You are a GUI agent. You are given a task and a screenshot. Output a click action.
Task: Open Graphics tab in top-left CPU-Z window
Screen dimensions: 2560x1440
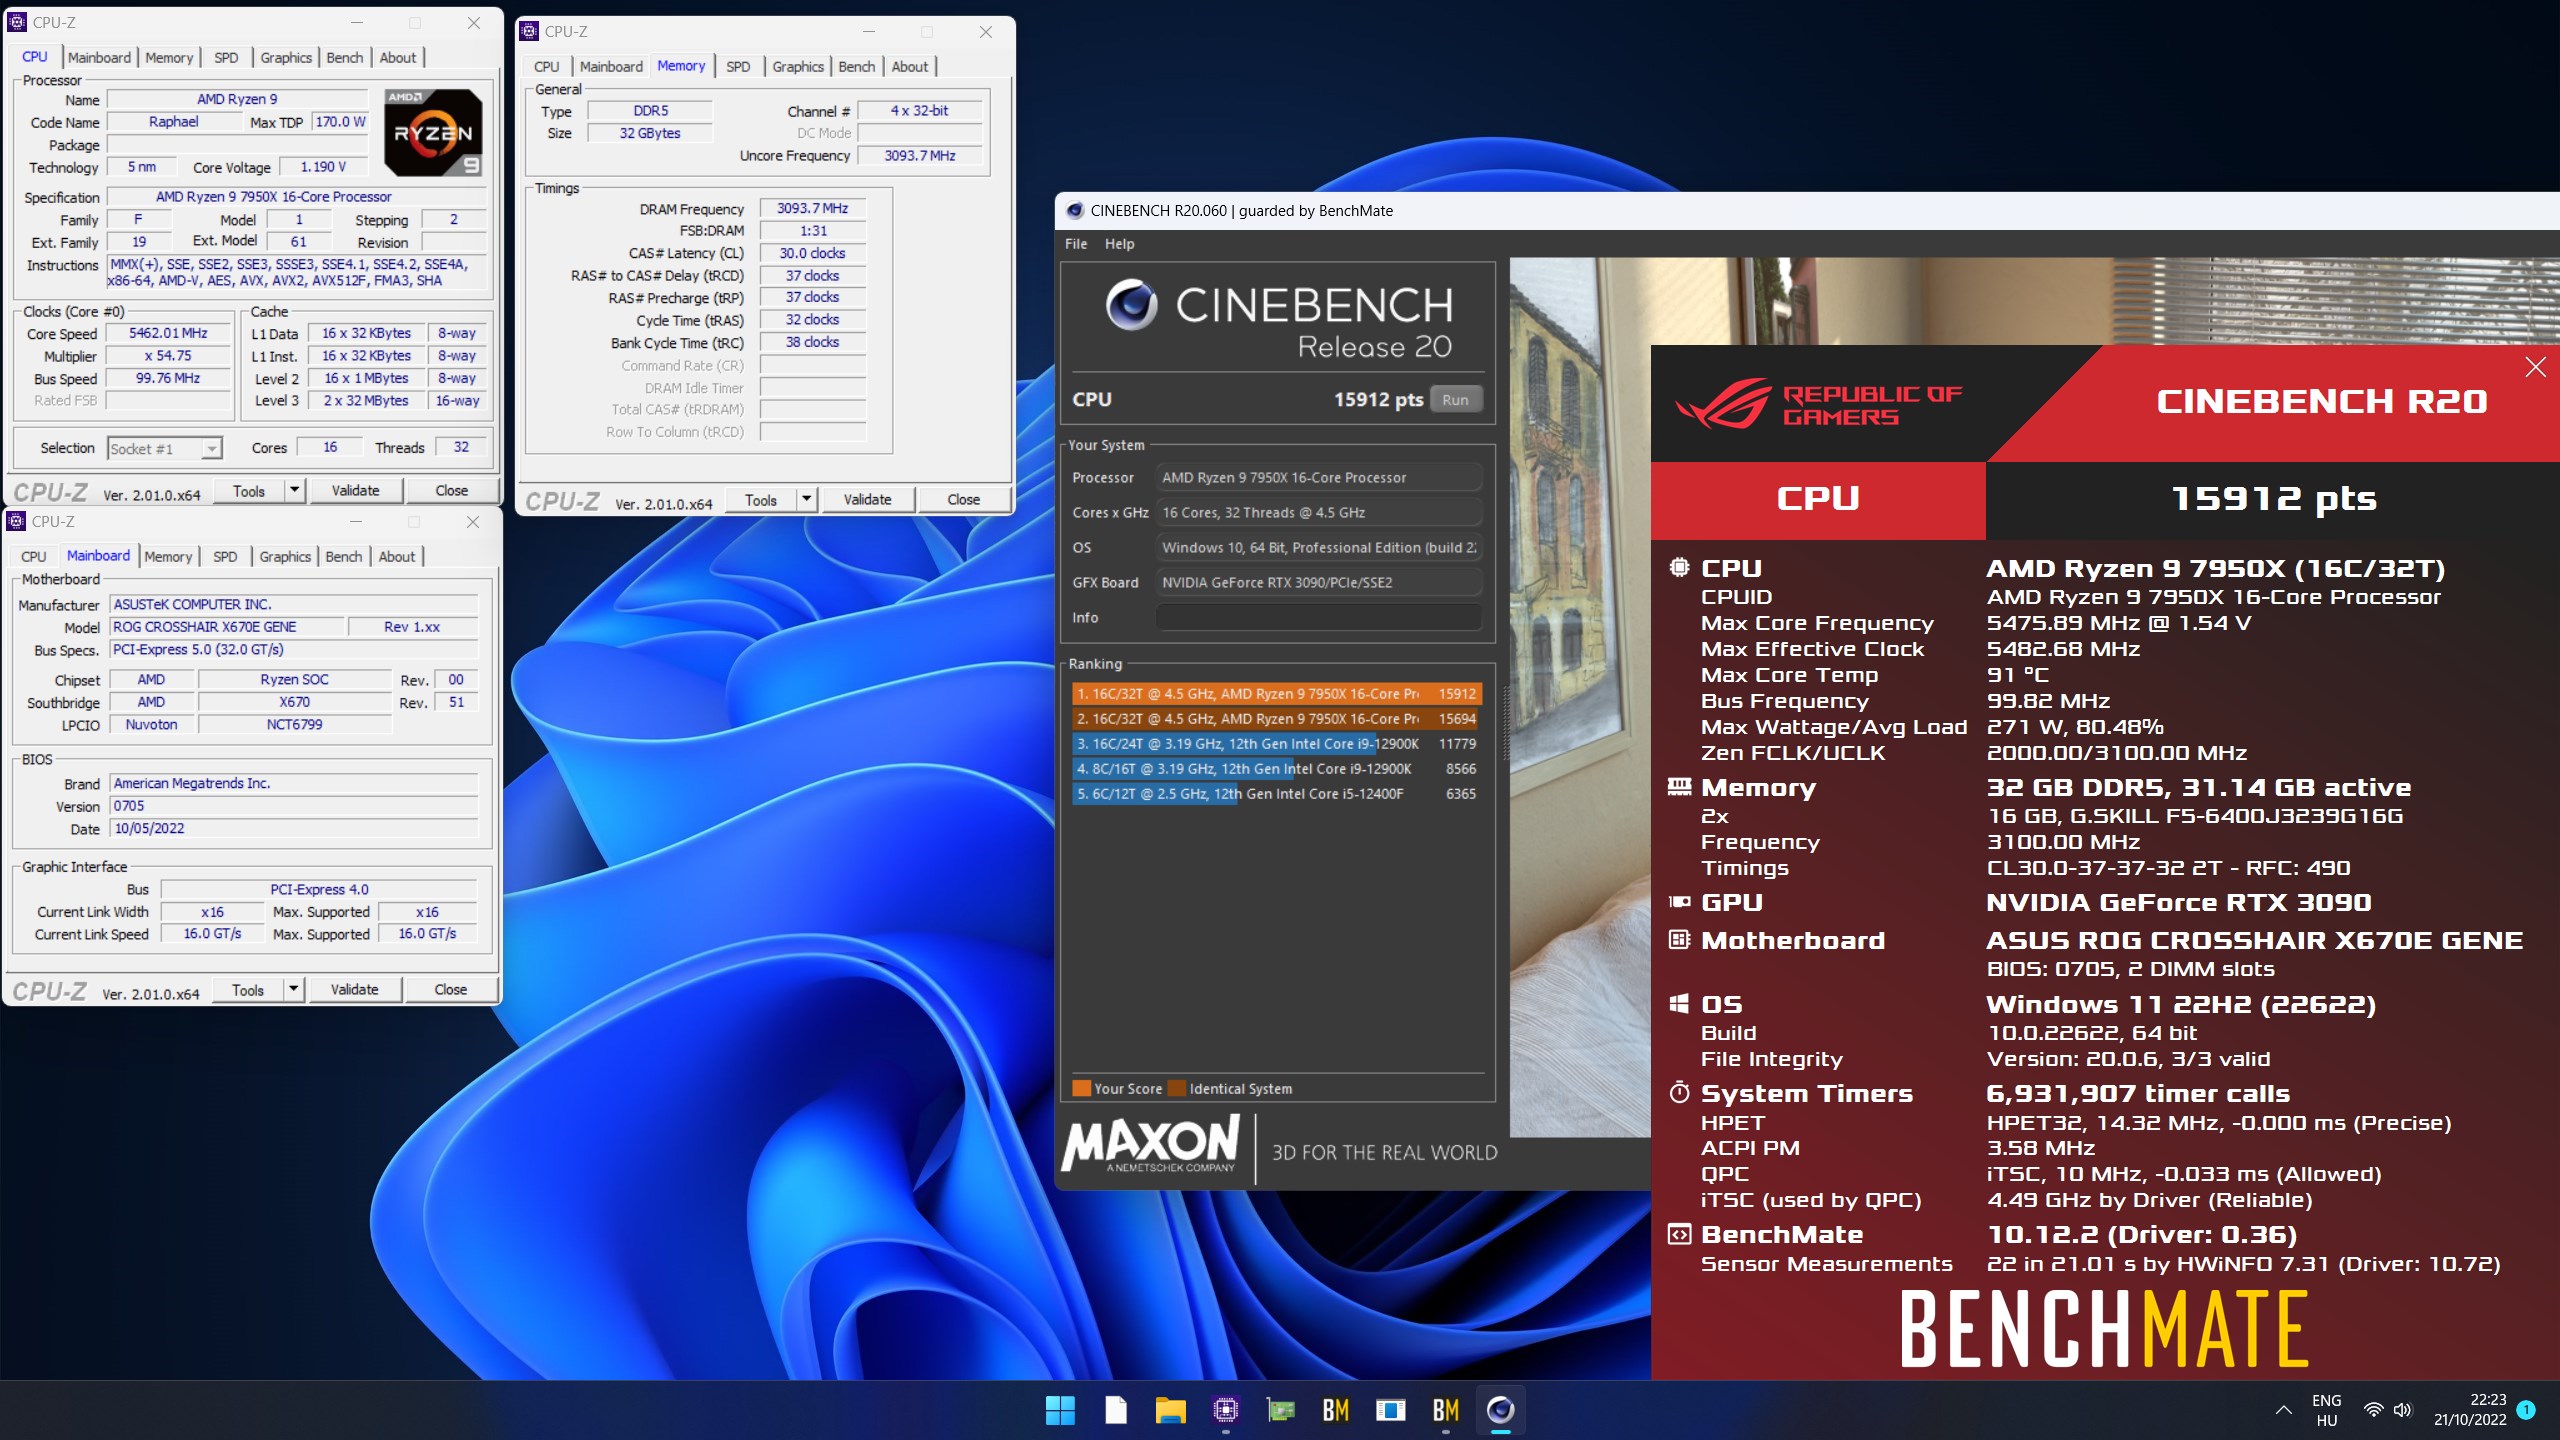click(286, 58)
